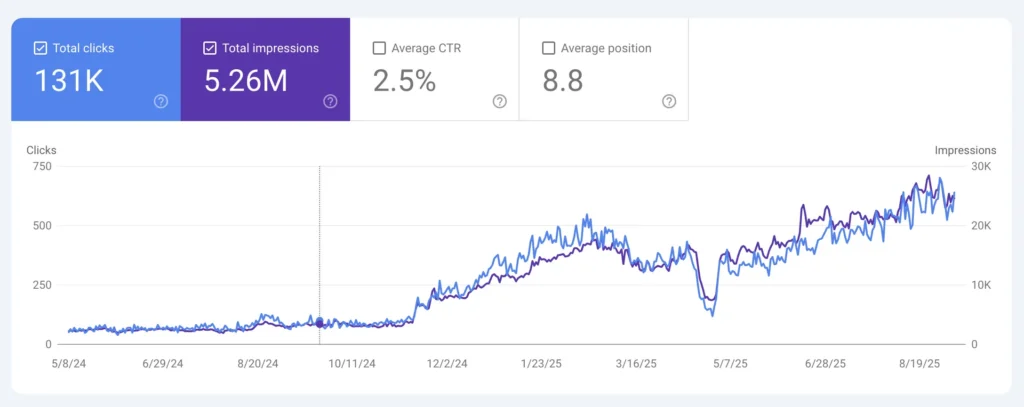Image resolution: width=1024 pixels, height=407 pixels.
Task: Uncheck the Total clicks checkbox
Action: click(x=40, y=47)
